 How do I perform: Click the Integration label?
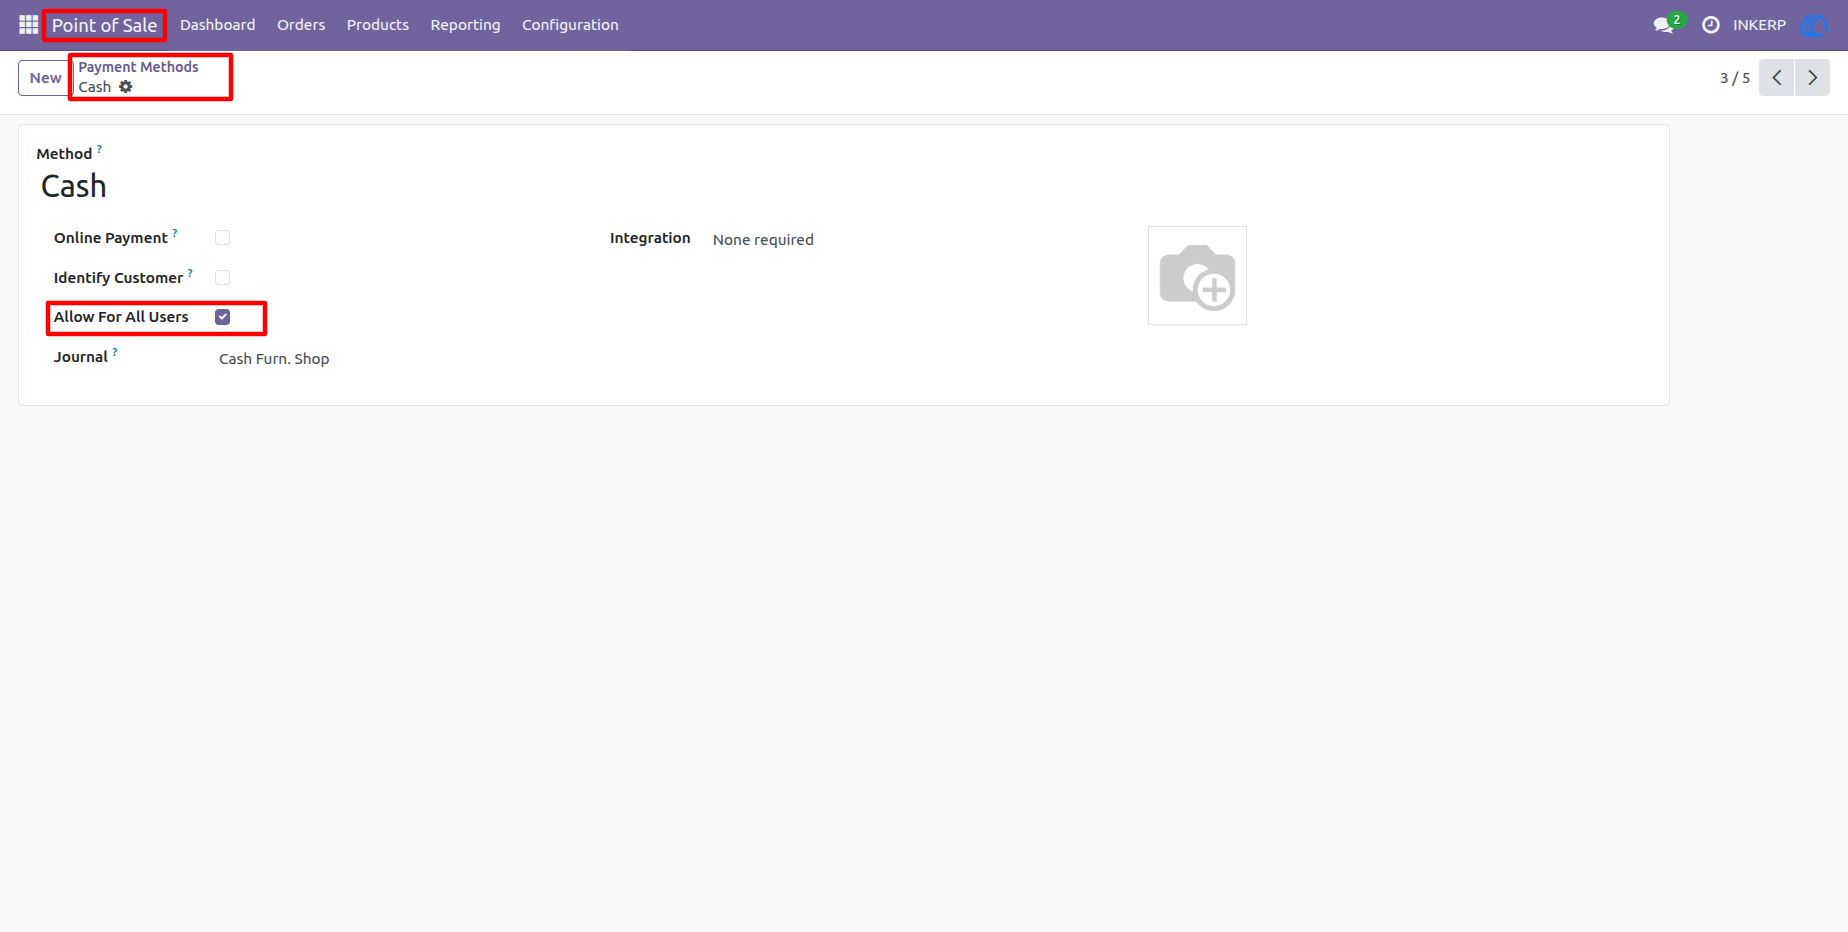[x=650, y=238]
